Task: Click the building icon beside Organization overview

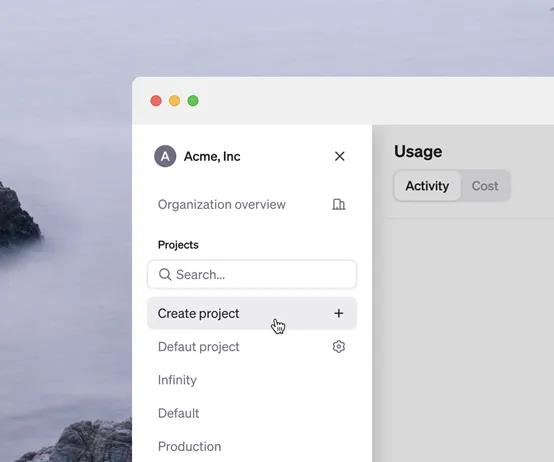Action: [x=338, y=204]
